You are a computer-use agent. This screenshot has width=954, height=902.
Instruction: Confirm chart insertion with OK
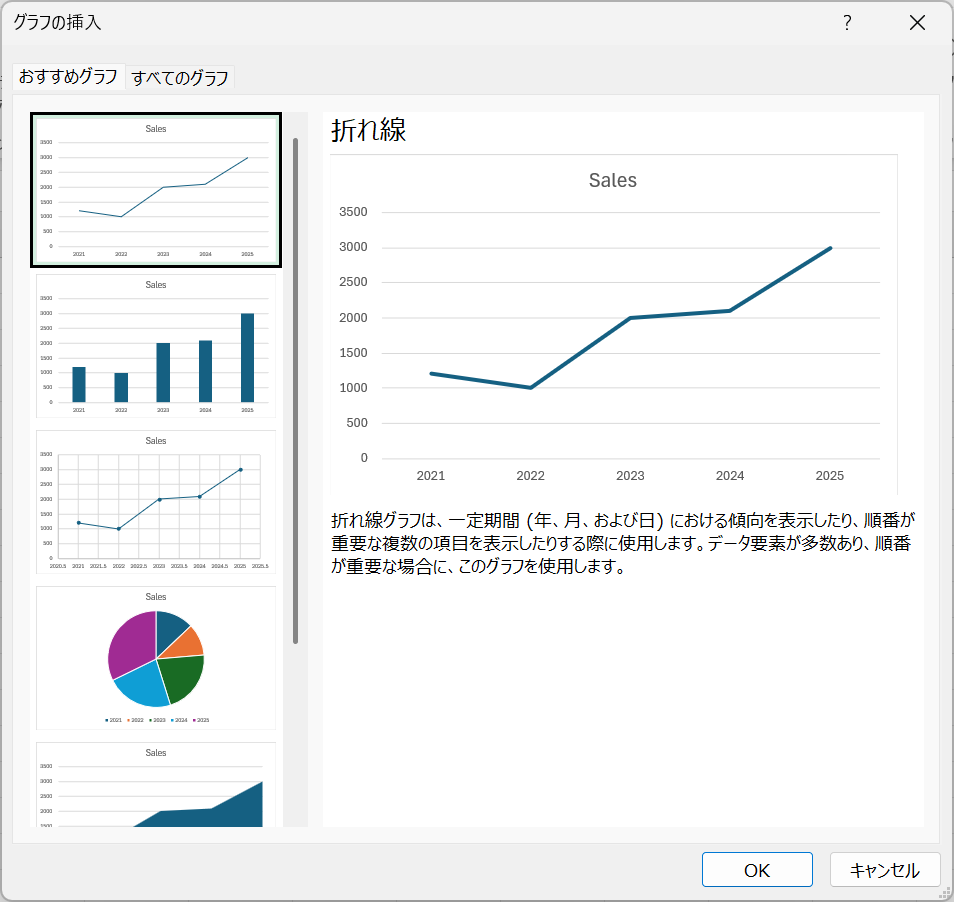click(x=756, y=870)
